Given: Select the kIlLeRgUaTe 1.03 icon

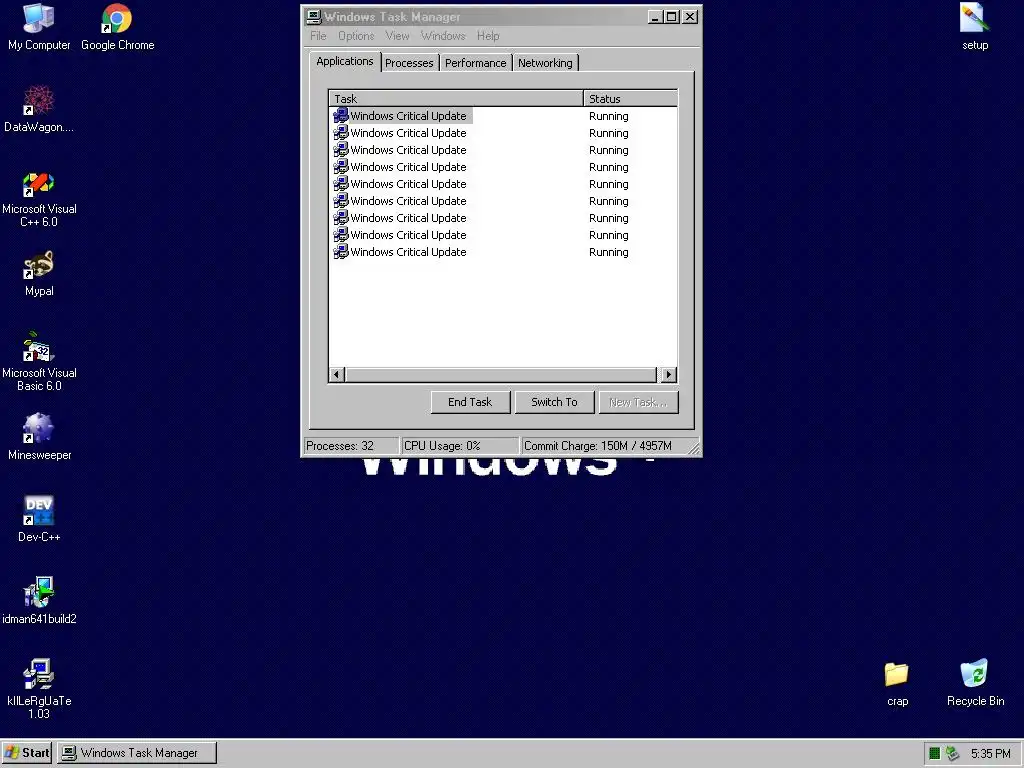Looking at the screenshot, I should pos(39,689).
